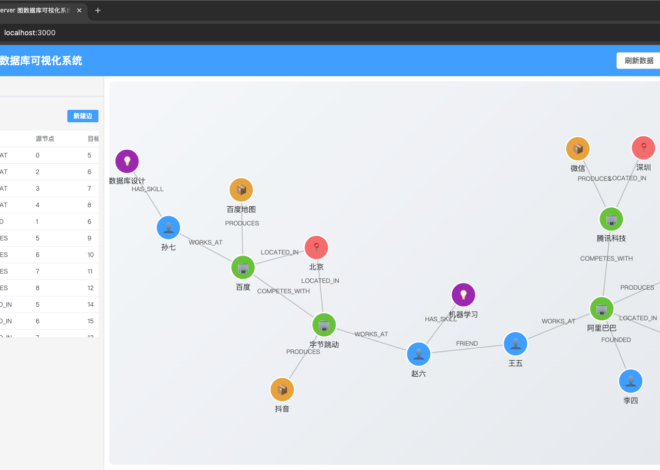Click the 李四 person node
Viewport: 660px width, 470px height.
(x=631, y=381)
